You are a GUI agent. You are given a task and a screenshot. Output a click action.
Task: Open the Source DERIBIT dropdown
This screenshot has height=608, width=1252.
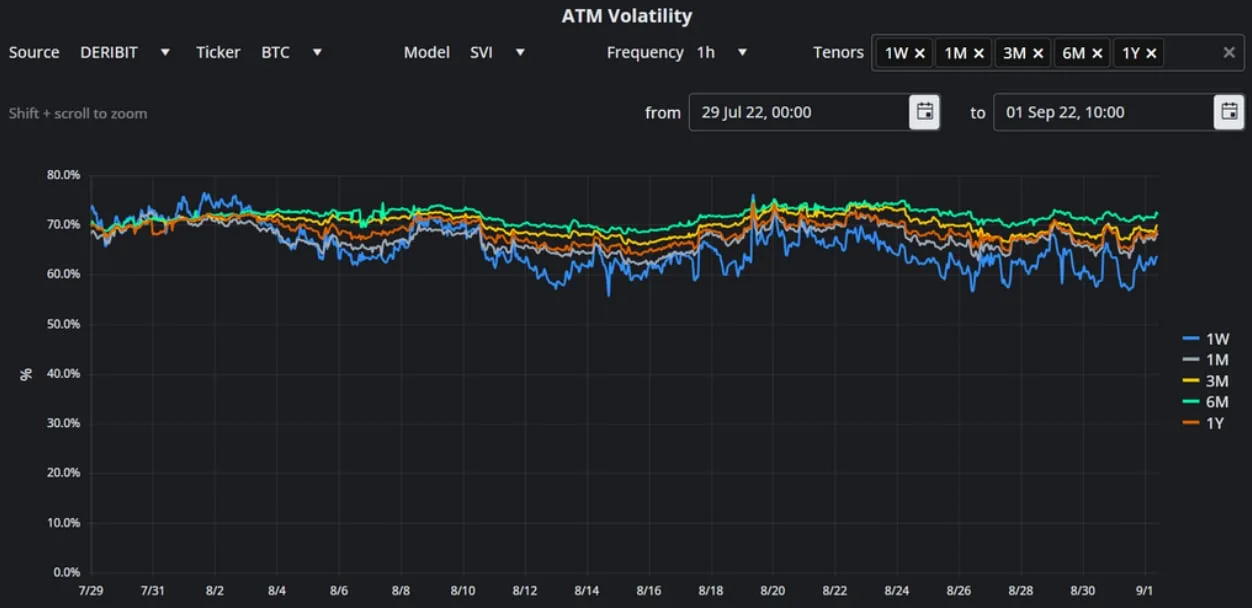[x=125, y=52]
